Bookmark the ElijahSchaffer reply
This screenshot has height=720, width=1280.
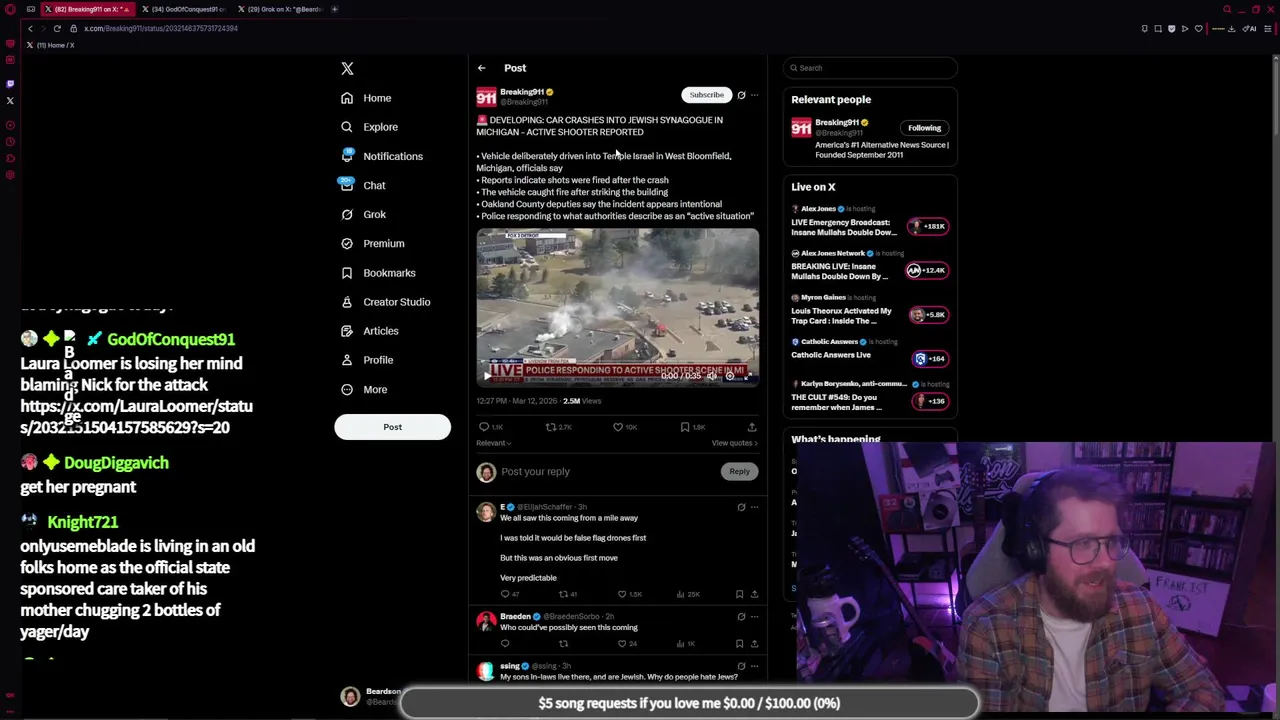pos(739,594)
